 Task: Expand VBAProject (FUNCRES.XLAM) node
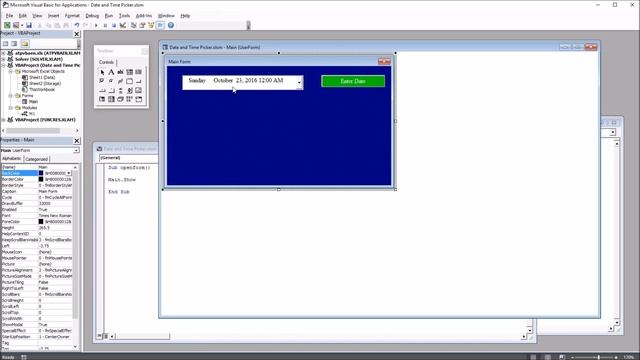click(x=4, y=120)
